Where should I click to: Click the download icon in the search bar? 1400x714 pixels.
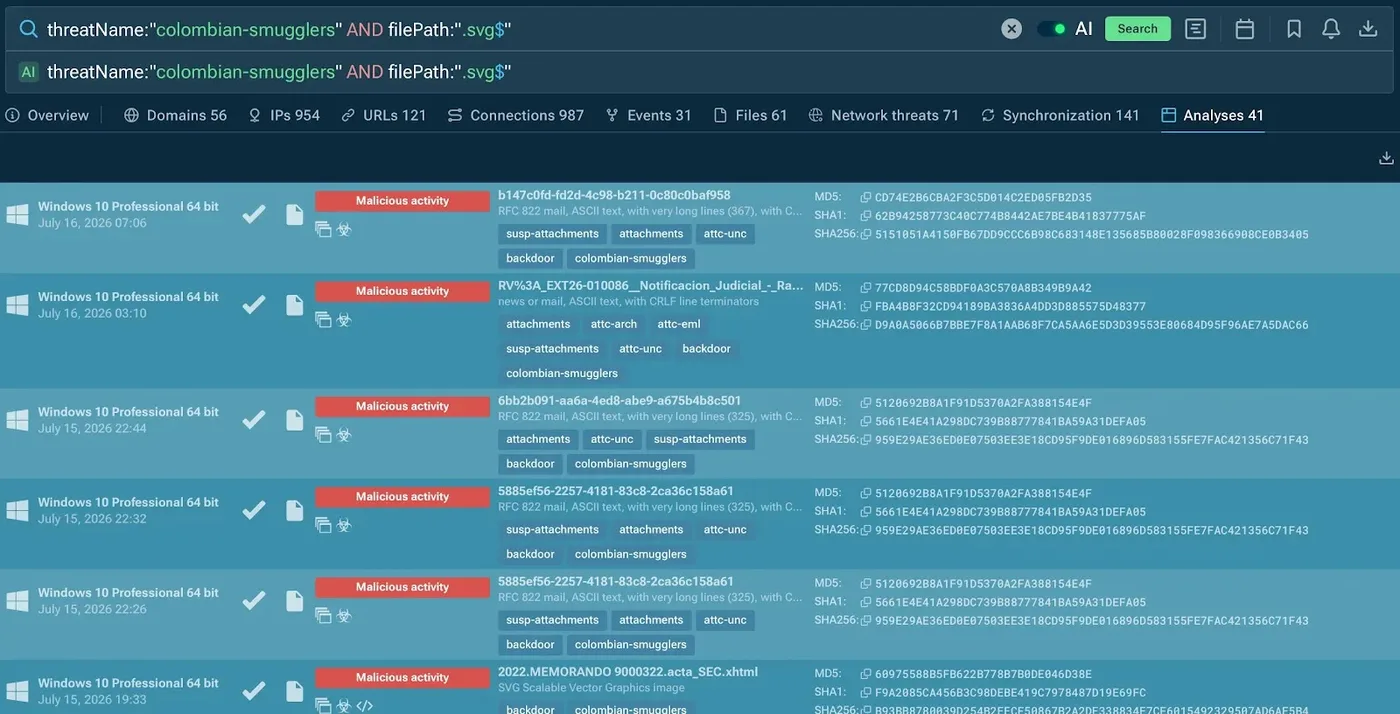click(1368, 29)
